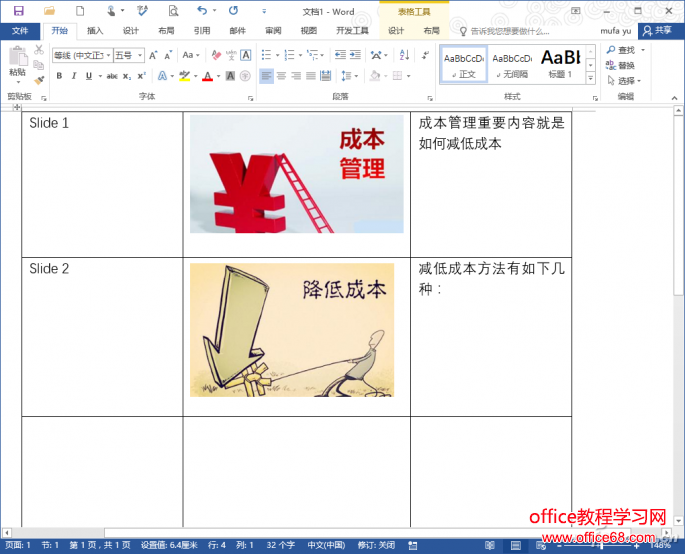Apply subscript formatting
The width and height of the screenshot is (685, 554).
click(x=127, y=76)
